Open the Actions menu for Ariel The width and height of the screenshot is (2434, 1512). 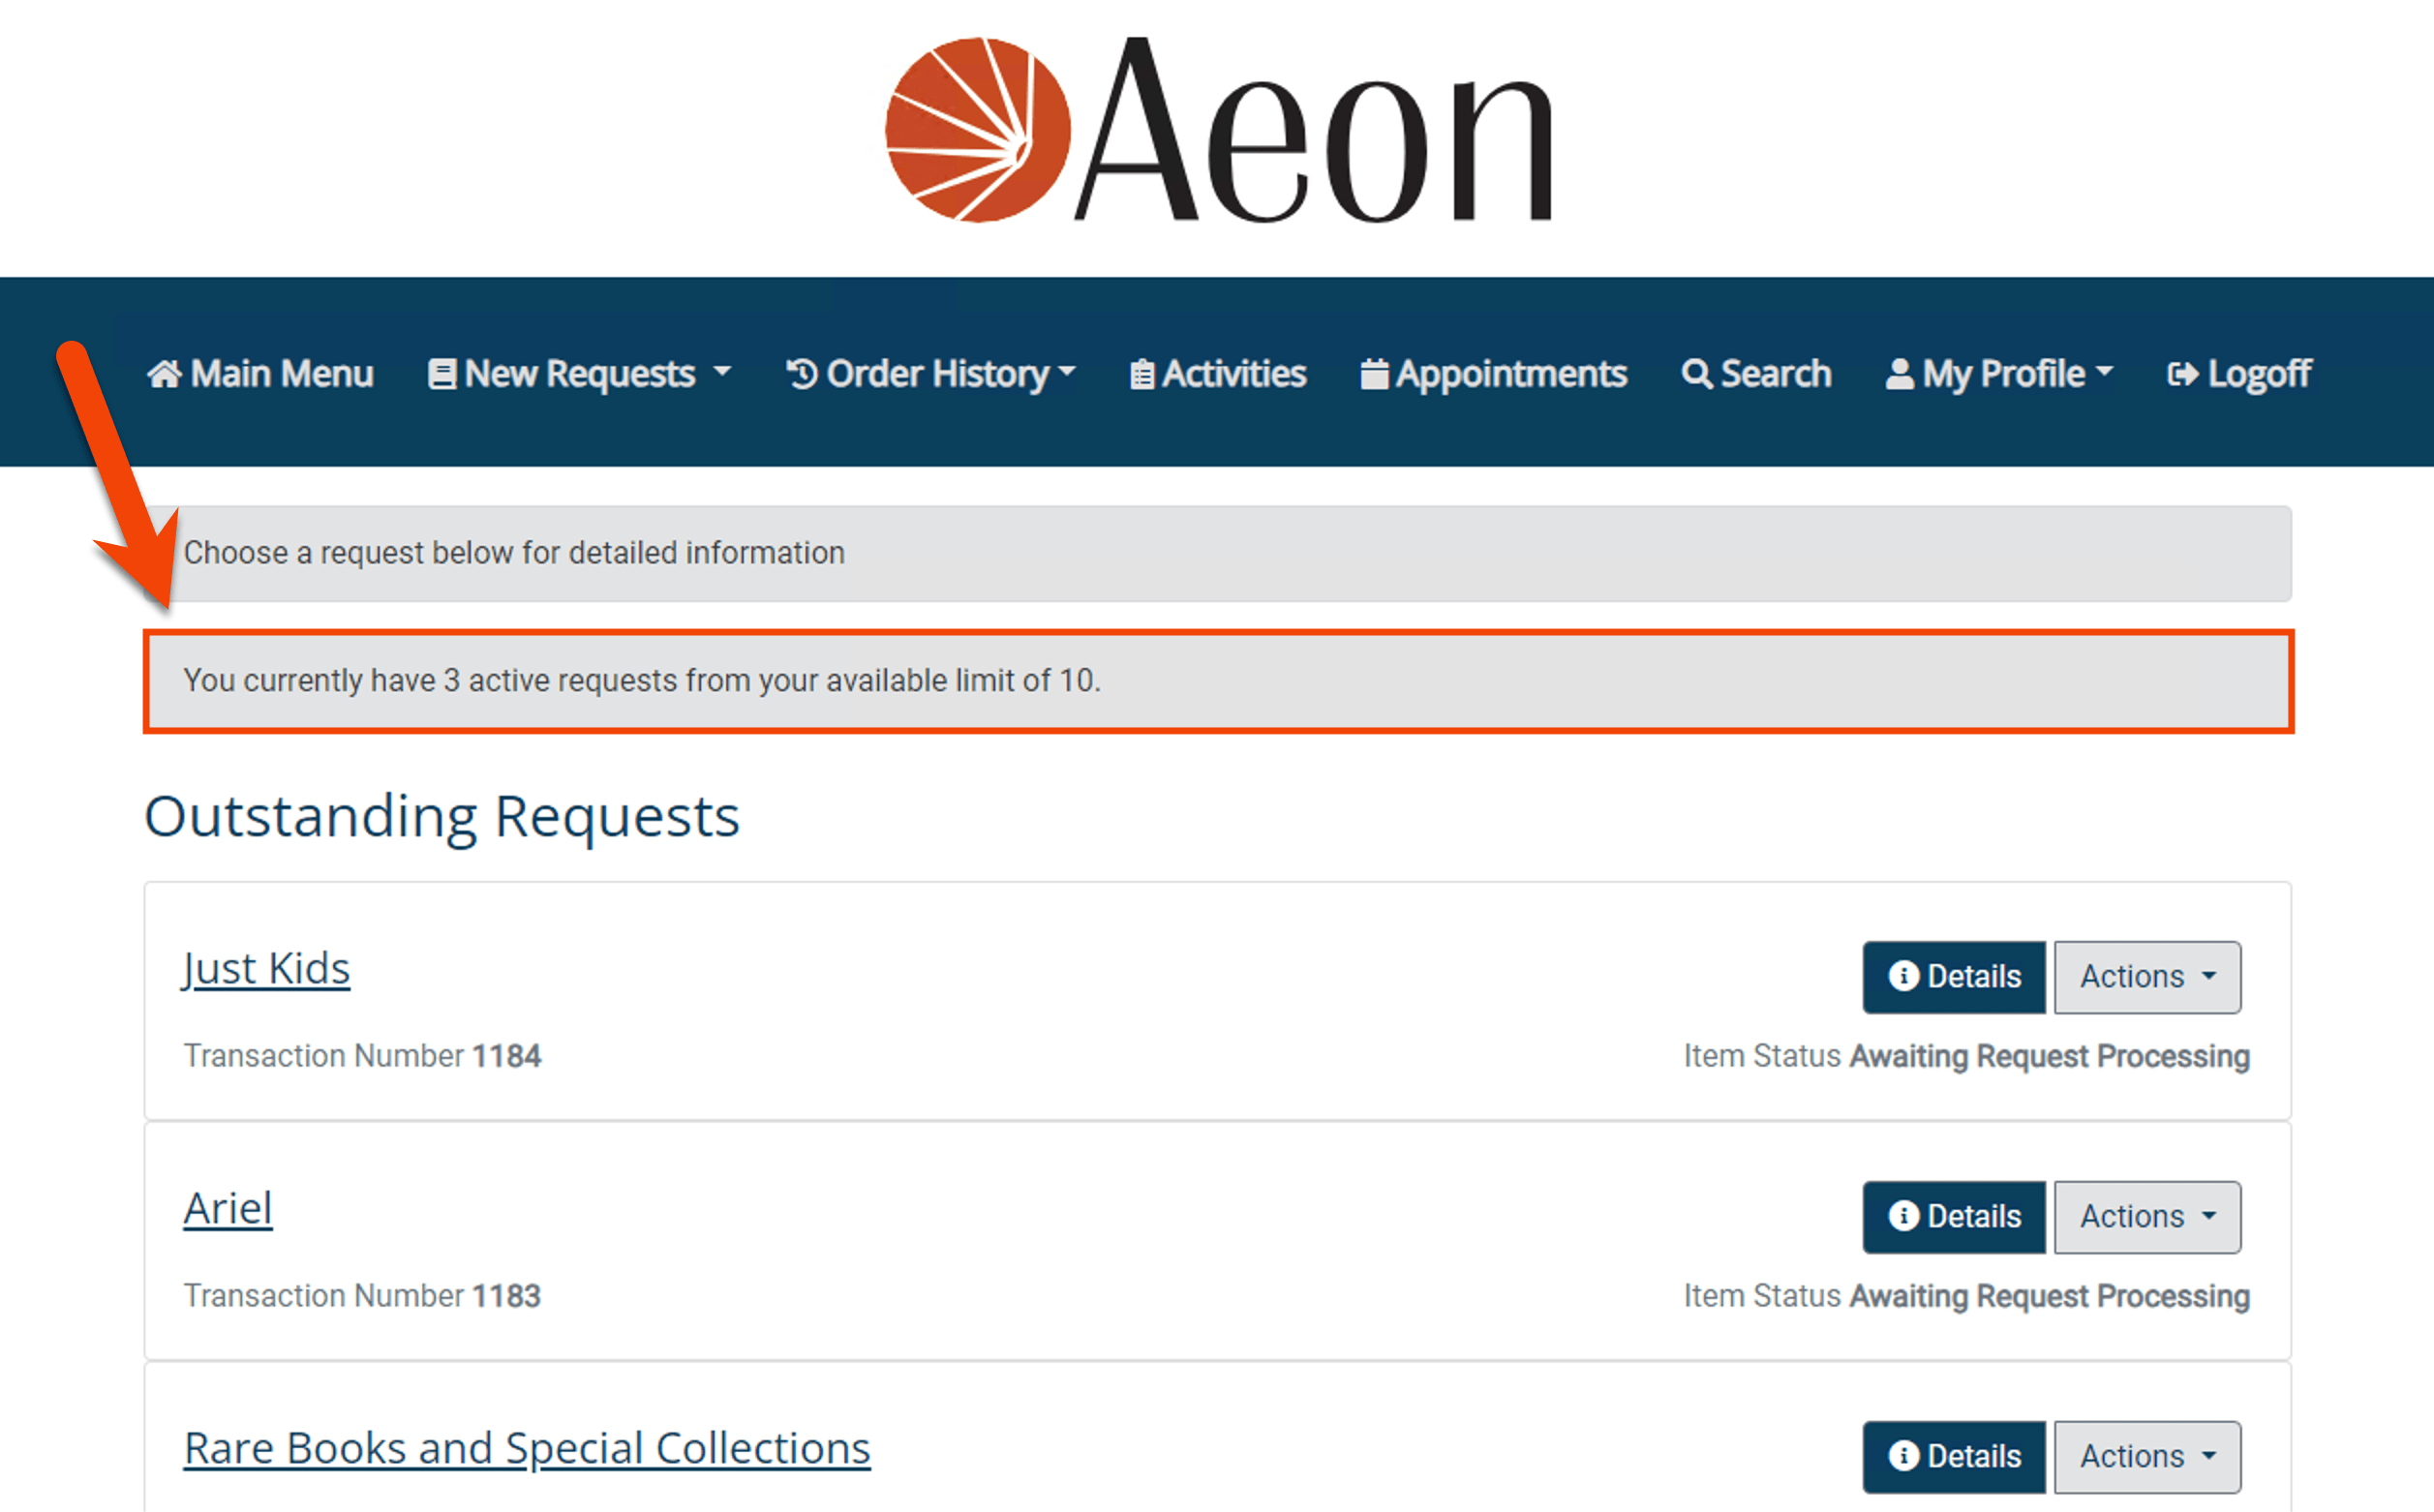2146,1217
